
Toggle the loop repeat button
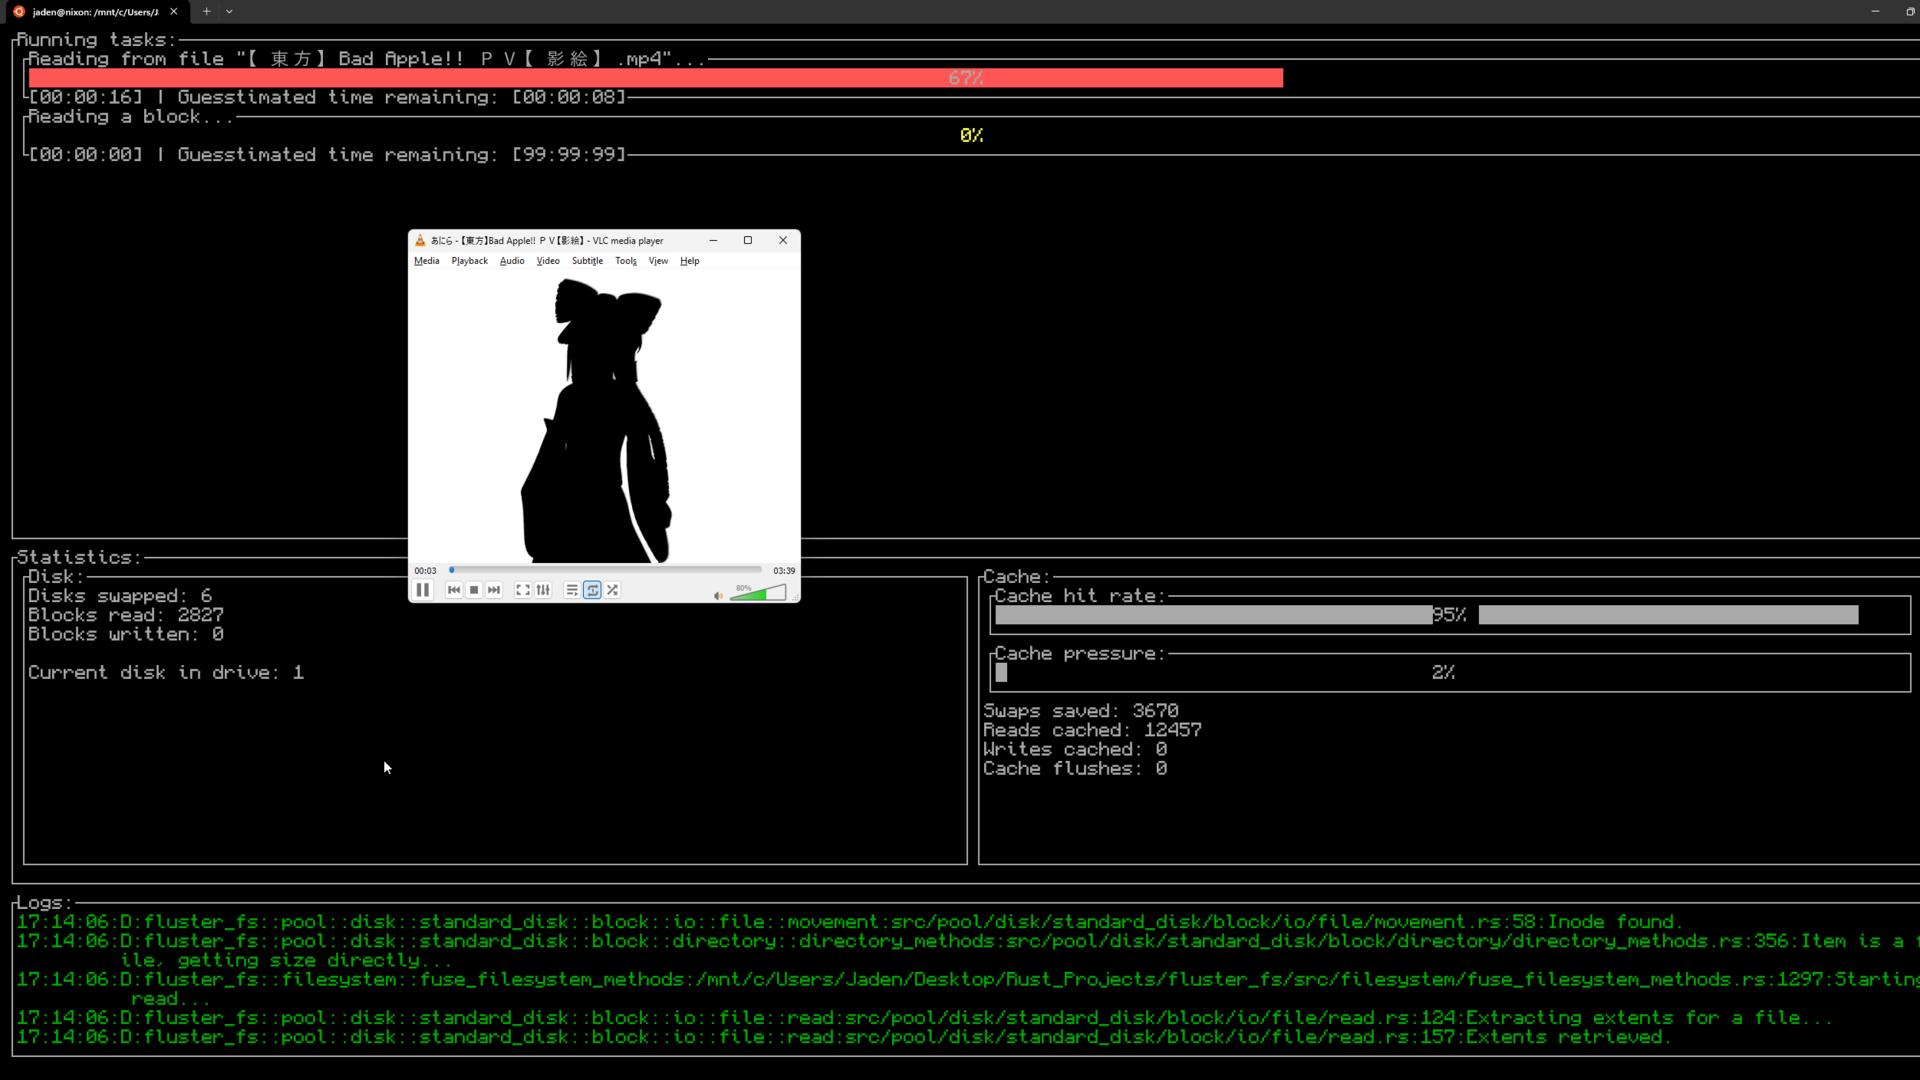pos(592,590)
